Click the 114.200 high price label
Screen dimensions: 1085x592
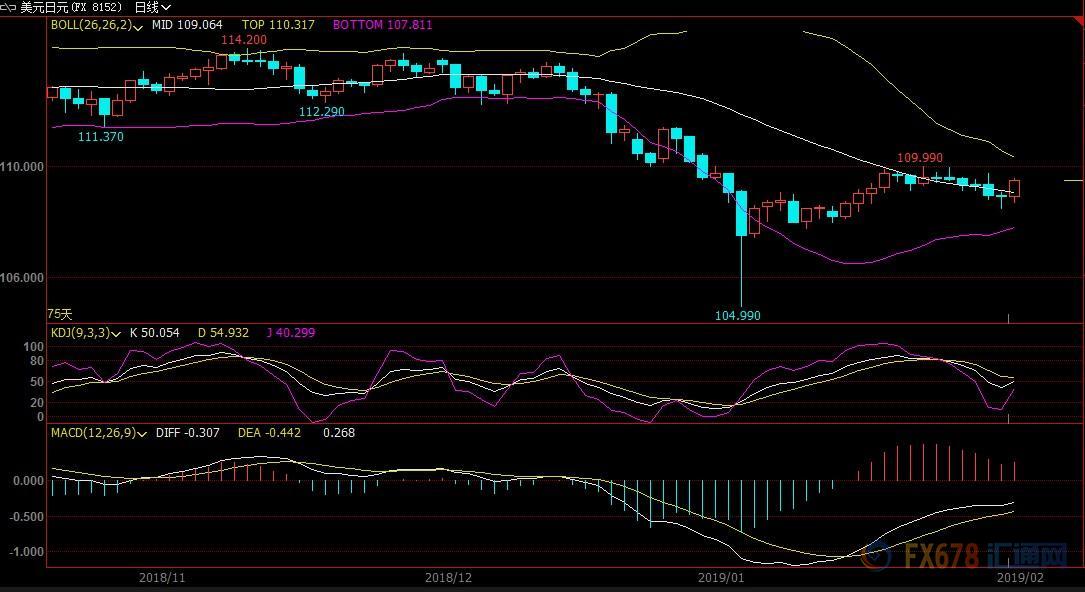point(244,40)
